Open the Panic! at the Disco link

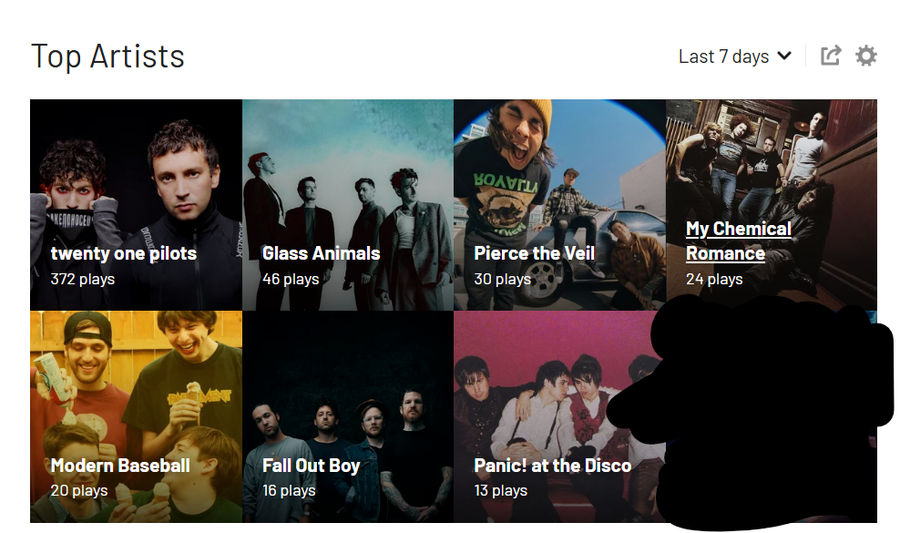(x=552, y=465)
